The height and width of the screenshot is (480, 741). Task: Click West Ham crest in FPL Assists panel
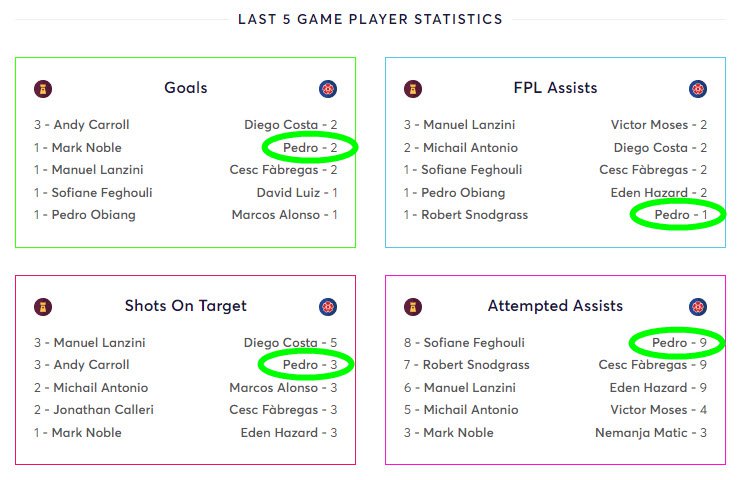click(413, 89)
